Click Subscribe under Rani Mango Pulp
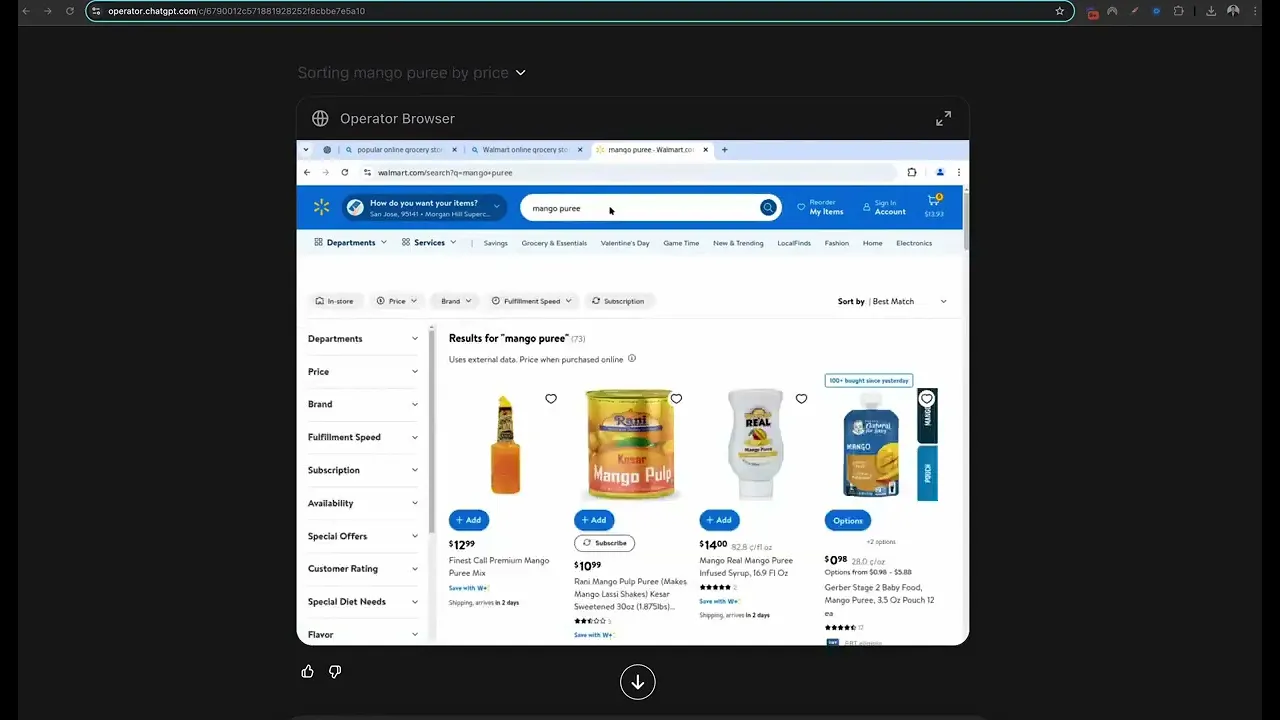The image size is (1280, 720). click(604, 543)
